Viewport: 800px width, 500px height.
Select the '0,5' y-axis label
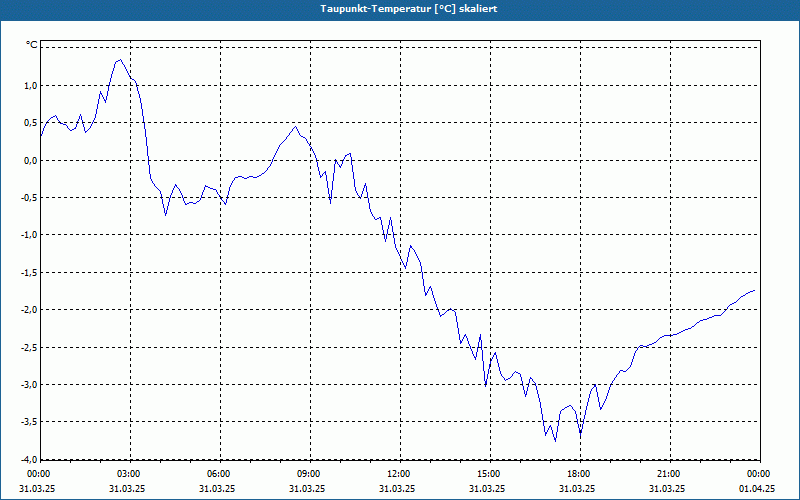click(31, 122)
